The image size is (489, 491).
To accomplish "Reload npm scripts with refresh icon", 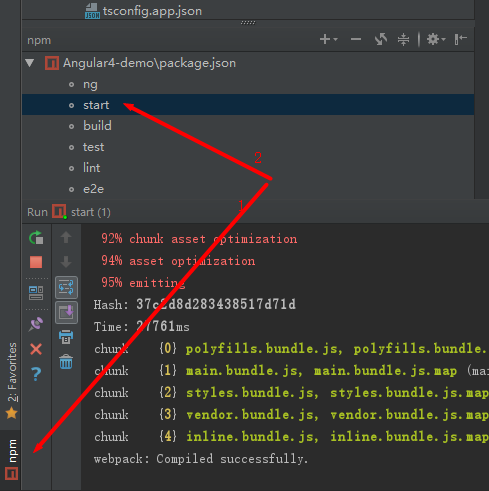I will coord(381,39).
